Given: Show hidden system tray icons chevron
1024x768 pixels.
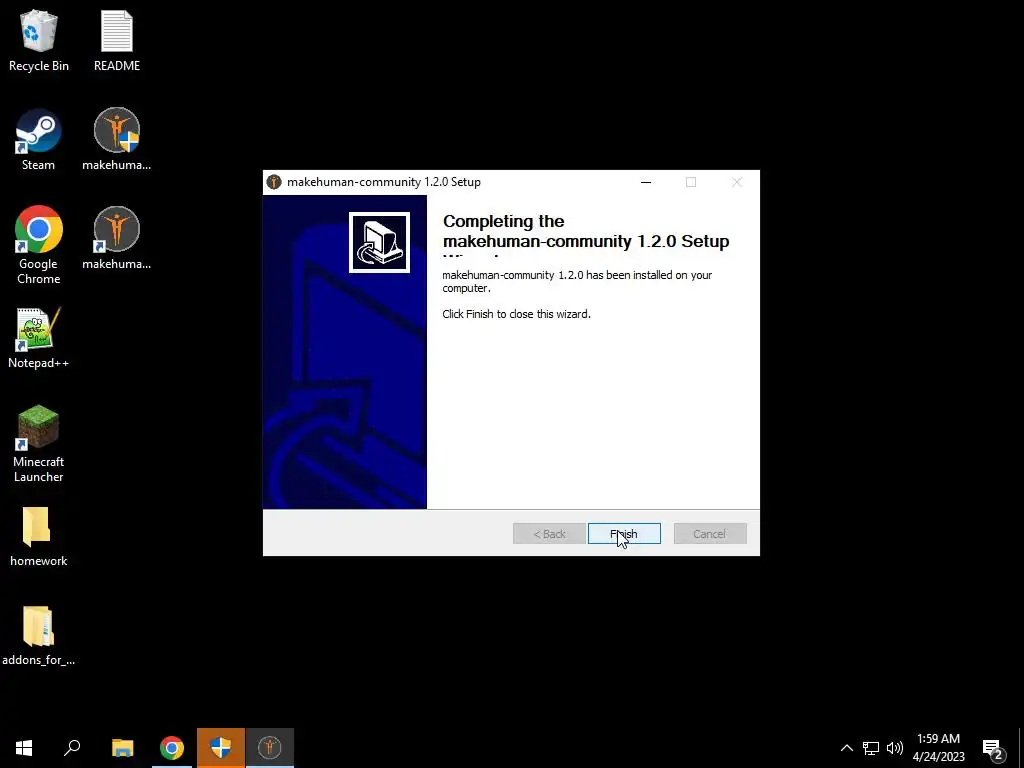Looking at the screenshot, I should click(x=846, y=748).
